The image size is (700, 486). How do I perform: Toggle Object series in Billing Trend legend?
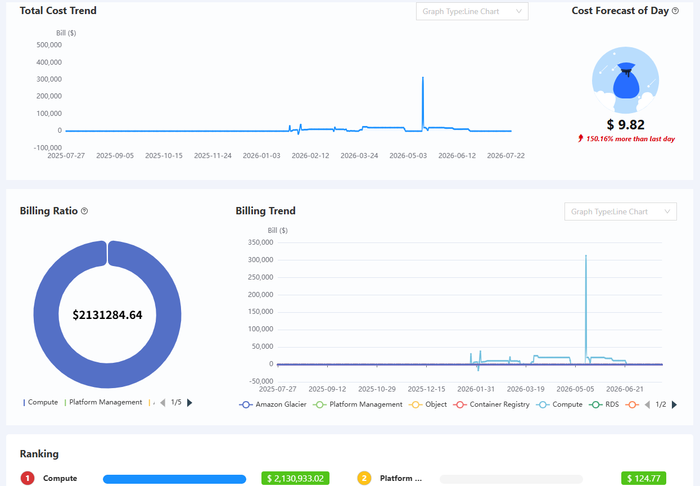[x=428, y=405]
